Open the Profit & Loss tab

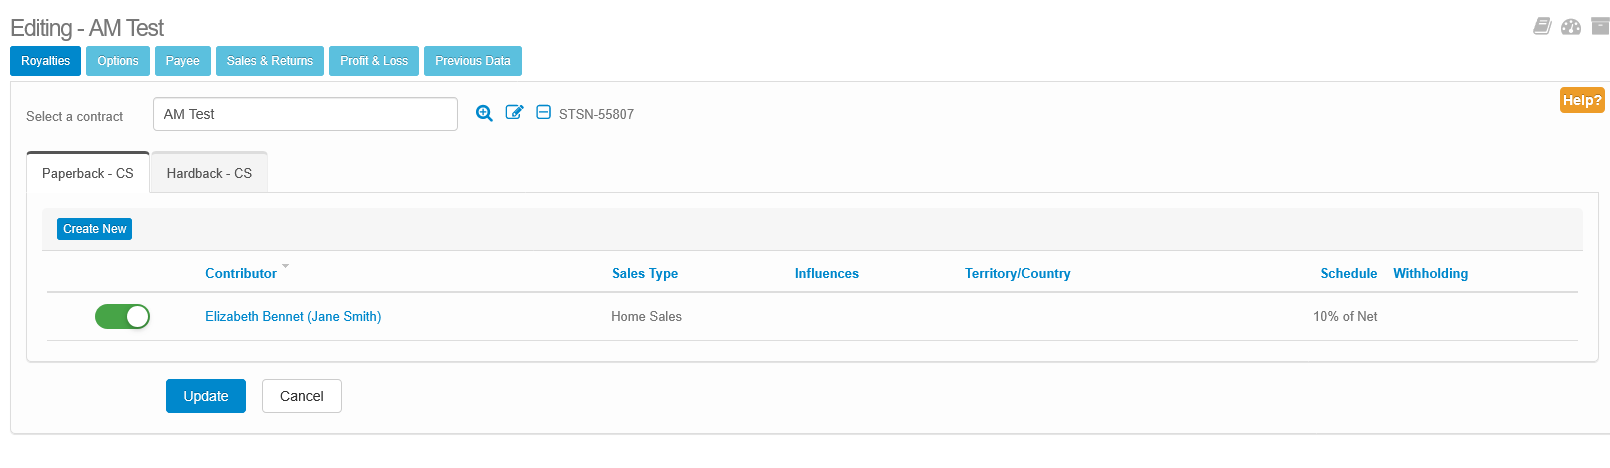coord(374,61)
